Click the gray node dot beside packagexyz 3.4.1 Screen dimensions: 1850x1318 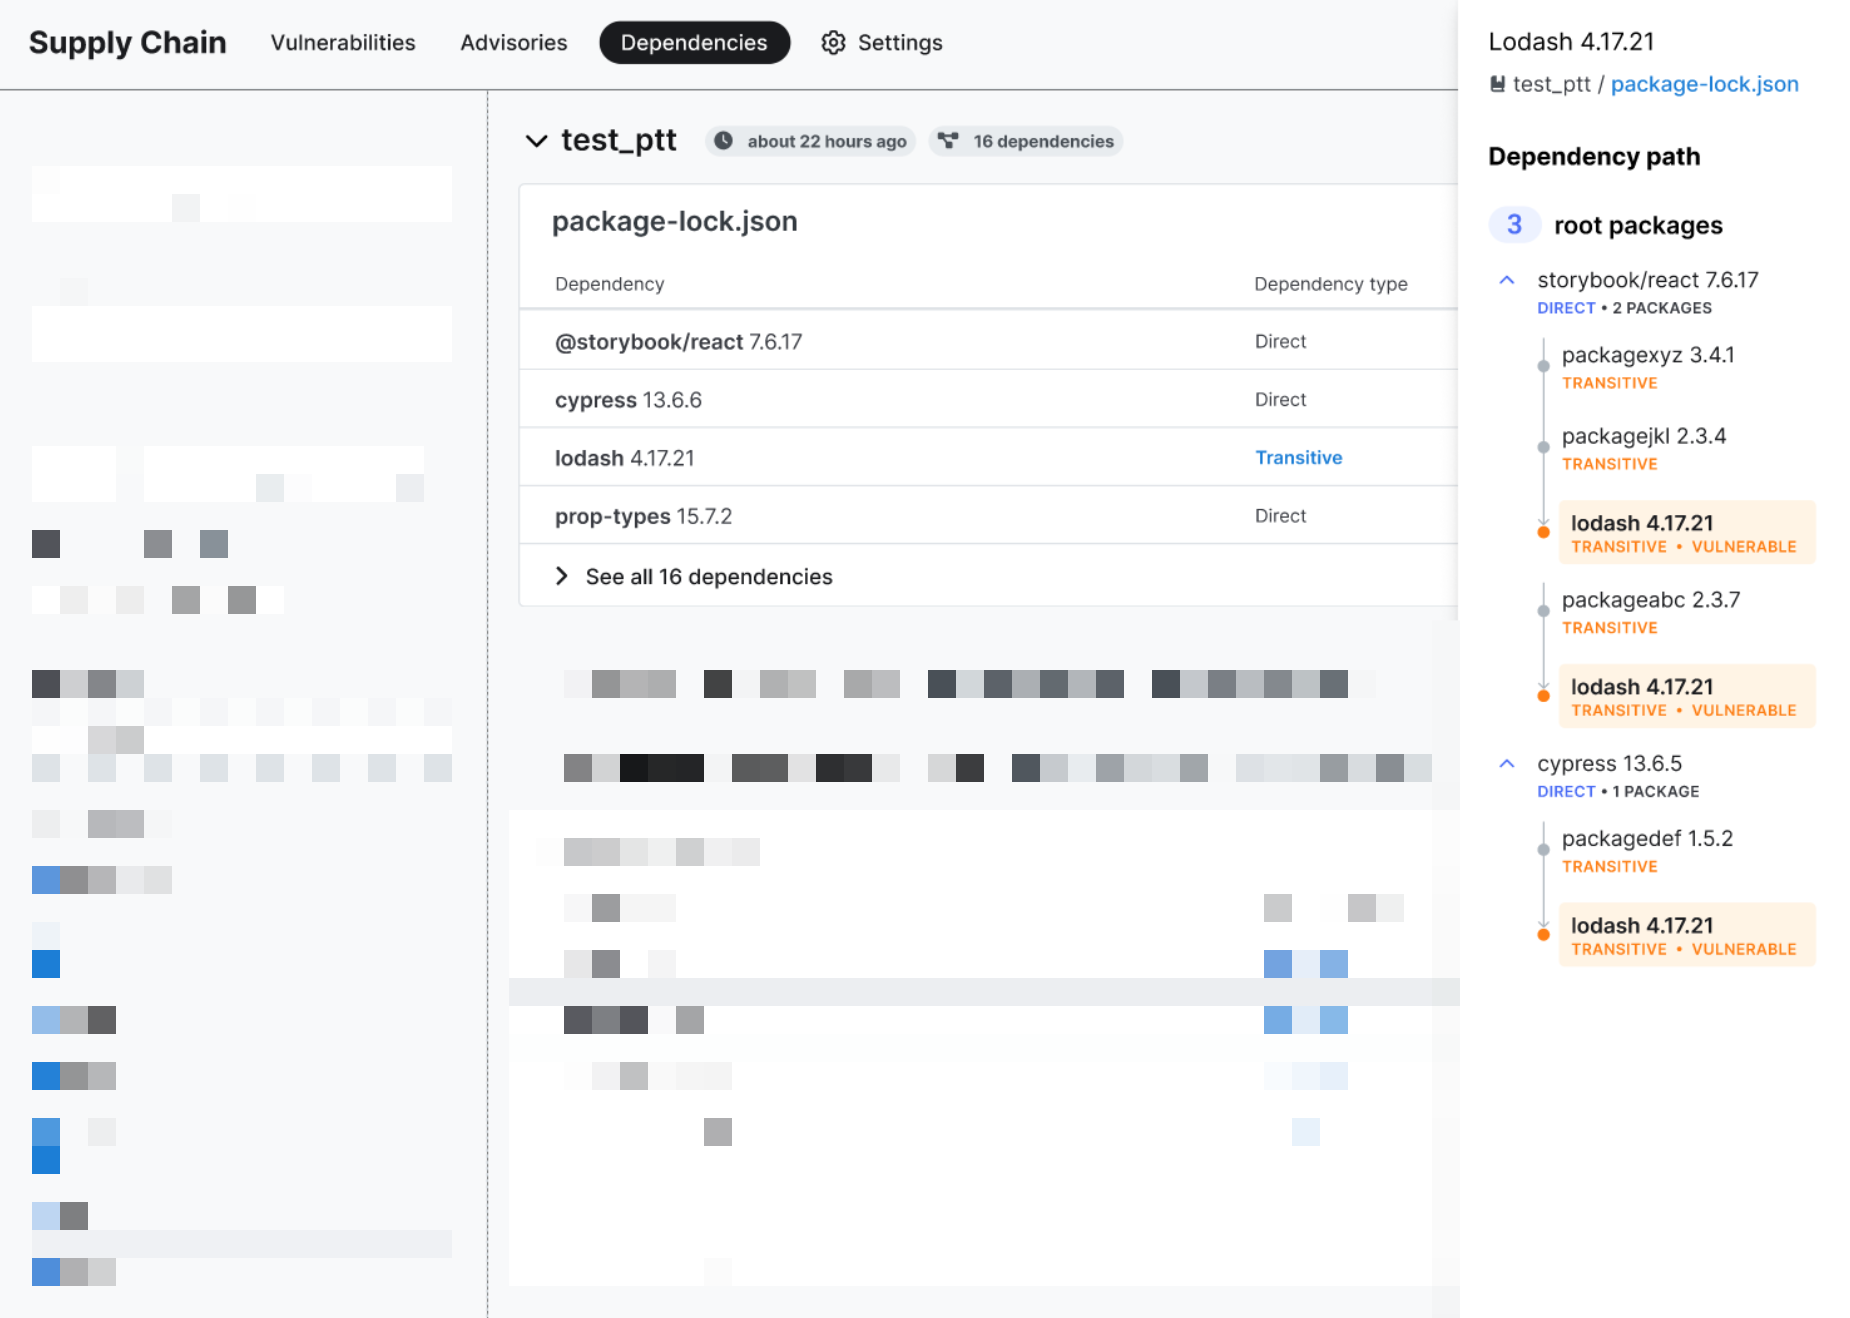(x=1543, y=367)
